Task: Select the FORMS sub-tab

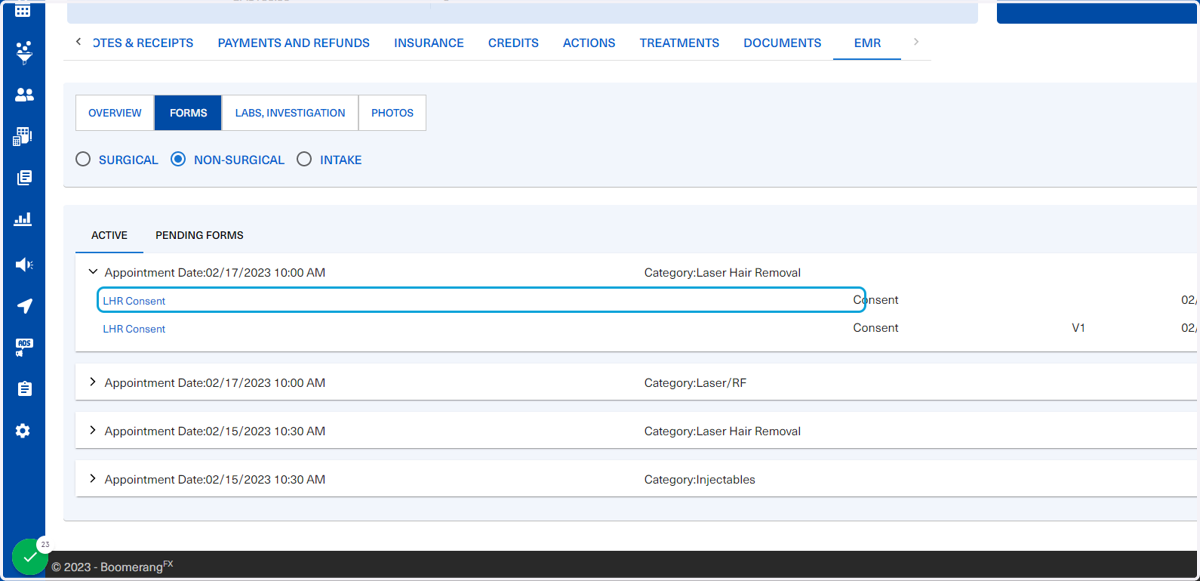Action: coord(188,113)
